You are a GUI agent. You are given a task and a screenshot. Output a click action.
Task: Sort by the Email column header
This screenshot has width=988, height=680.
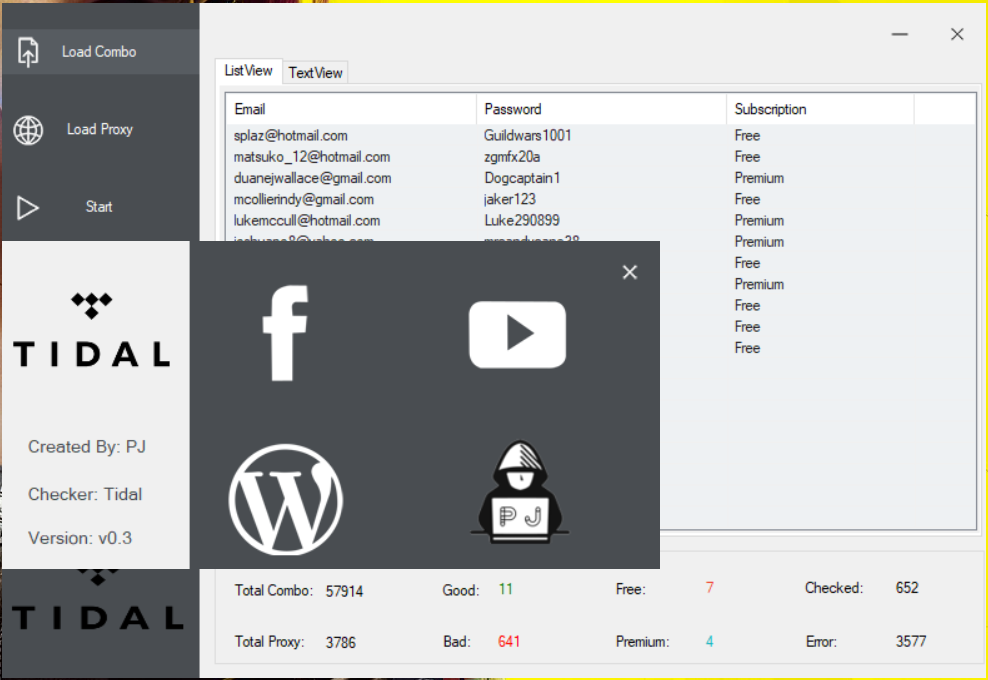click(351, 109)
